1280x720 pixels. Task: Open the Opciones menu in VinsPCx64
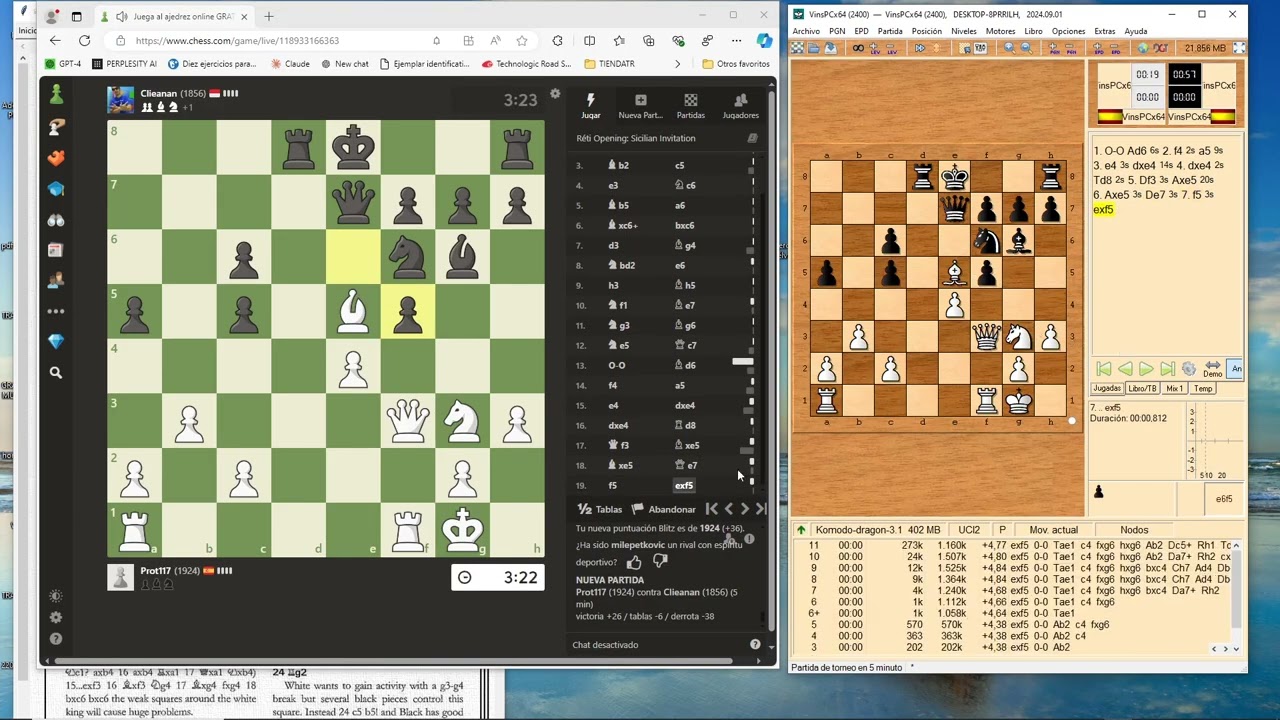pos(1068,31)
